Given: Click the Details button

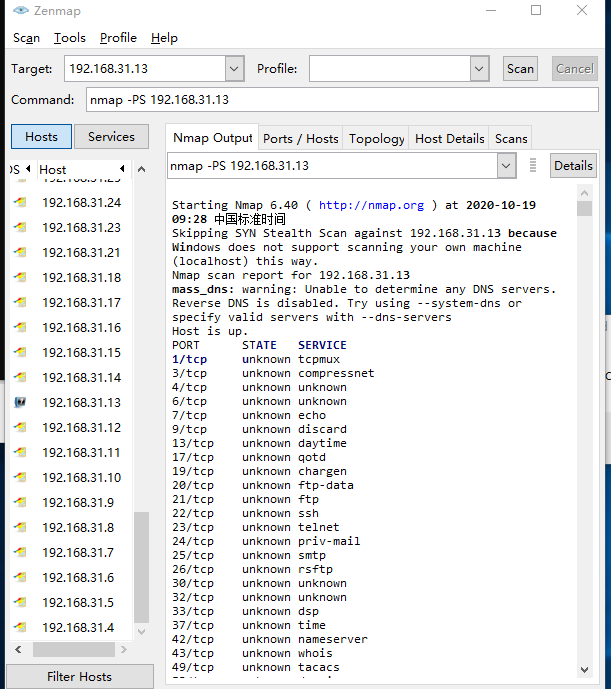Looking at the screenshot, I should tap(573, 166).
